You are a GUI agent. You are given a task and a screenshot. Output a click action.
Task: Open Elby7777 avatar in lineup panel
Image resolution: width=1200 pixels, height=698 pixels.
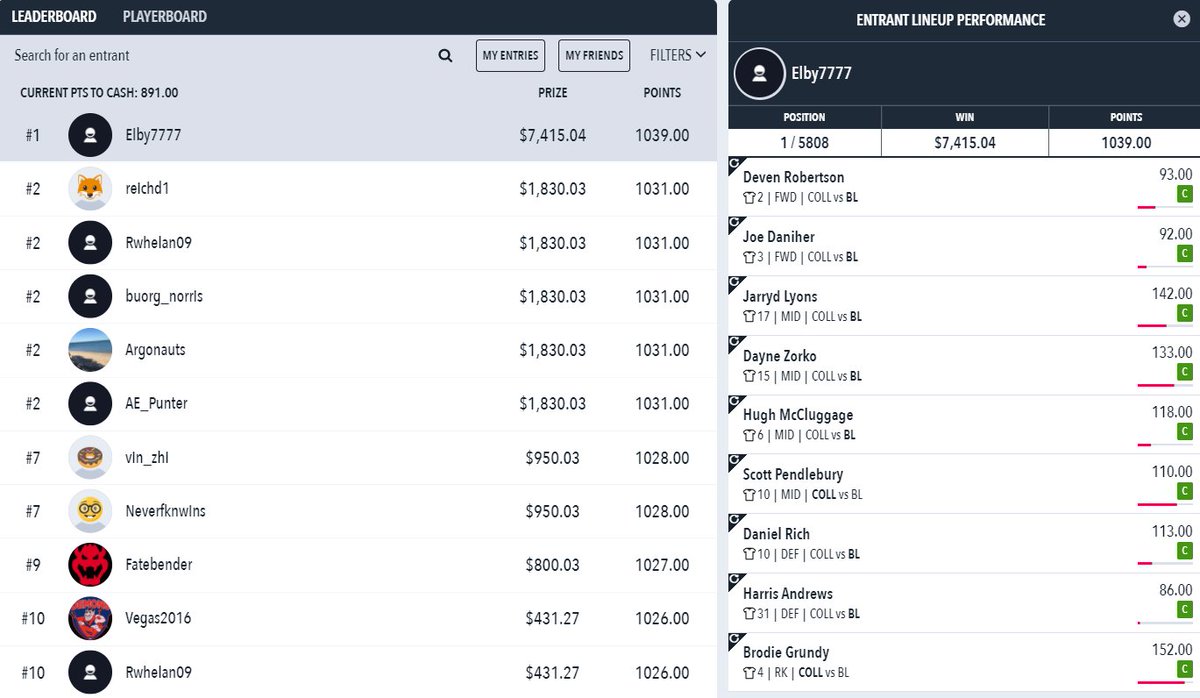point(759,74)
